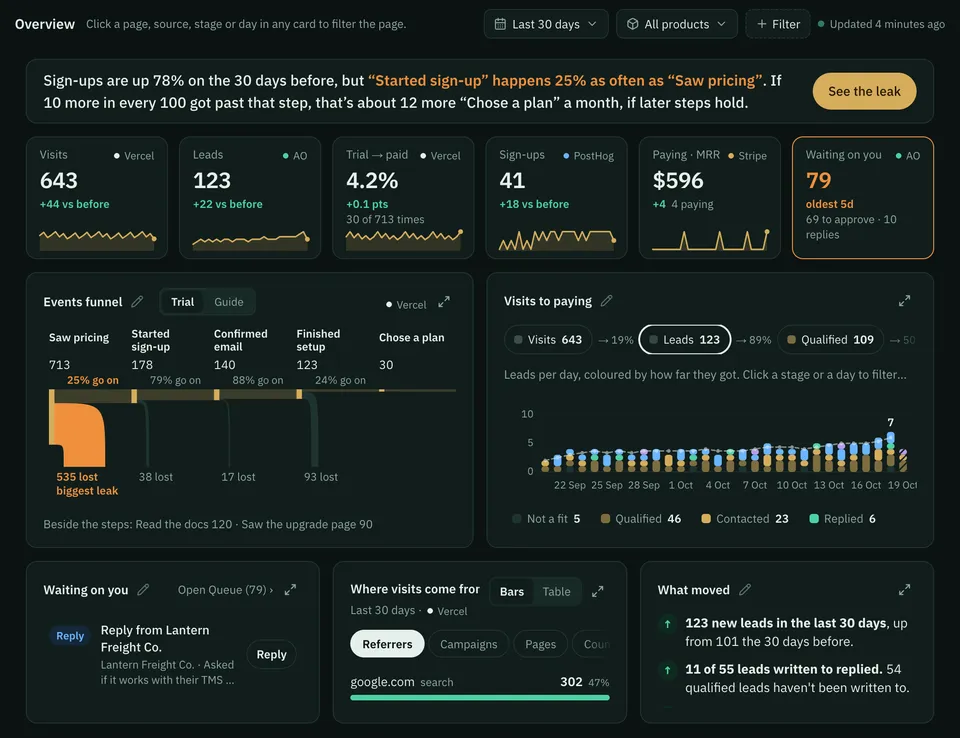
Task: Select the Campaigns tab
Action: (468, 644)
